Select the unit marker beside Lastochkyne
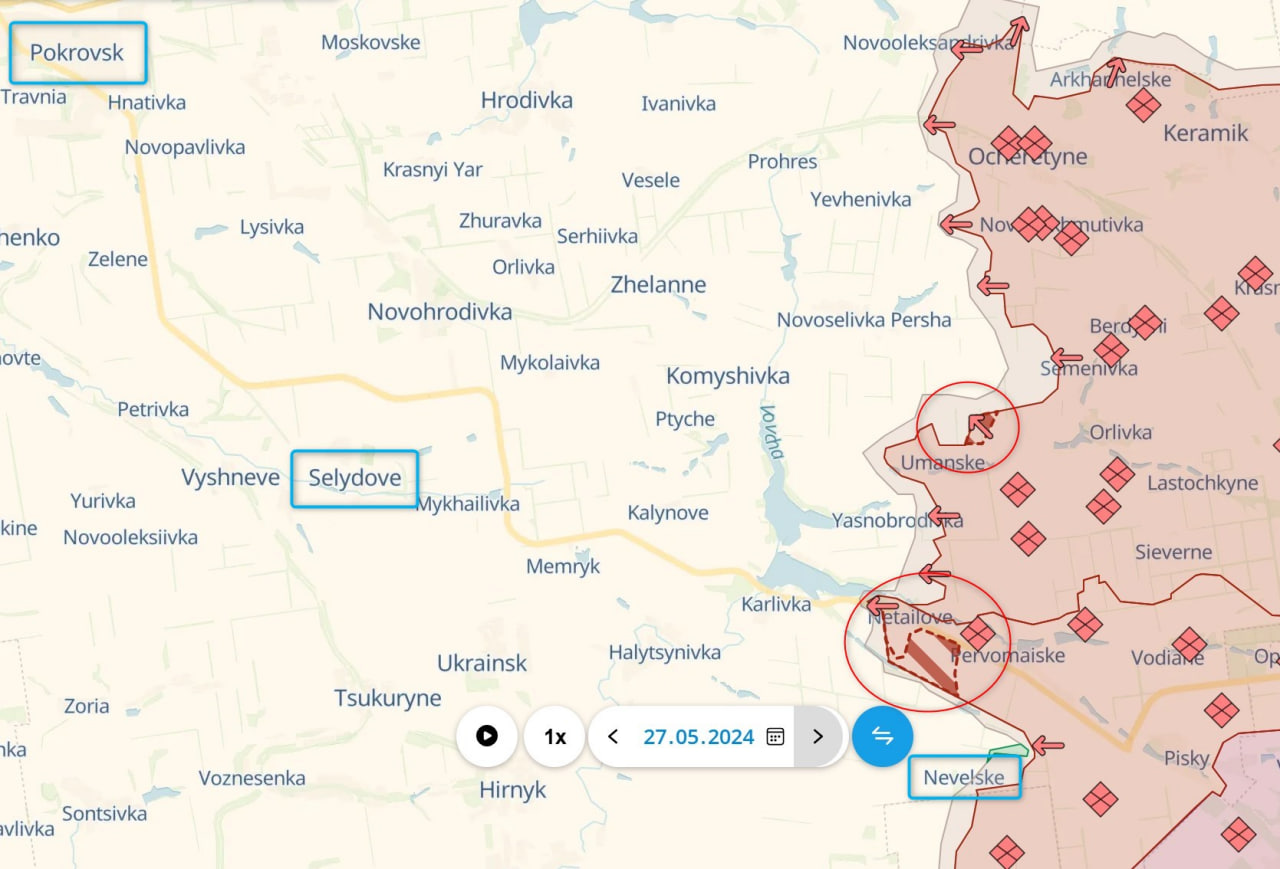This screenshot has width=1280, height=869. click(x=1117, y=474)
